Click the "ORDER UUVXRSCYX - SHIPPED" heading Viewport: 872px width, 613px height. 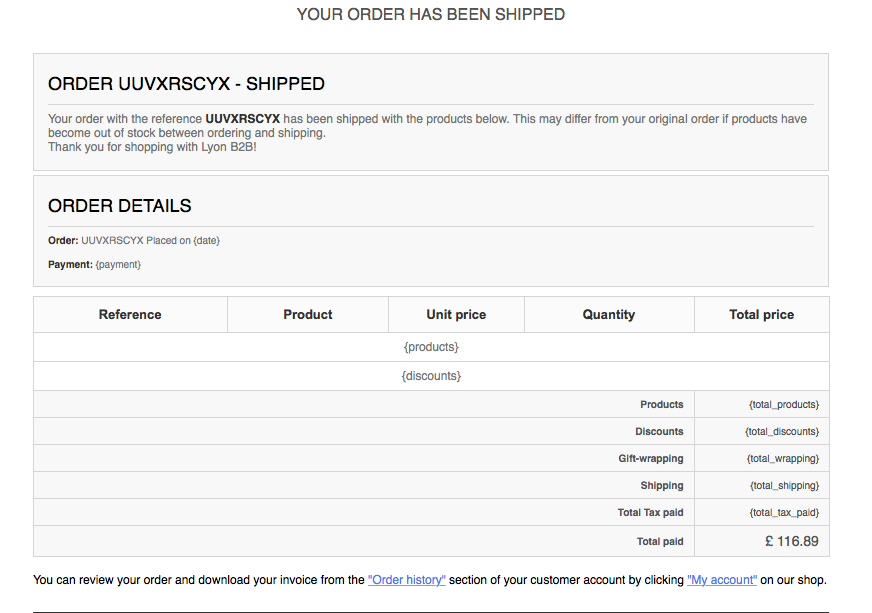[x=186, y=84]
